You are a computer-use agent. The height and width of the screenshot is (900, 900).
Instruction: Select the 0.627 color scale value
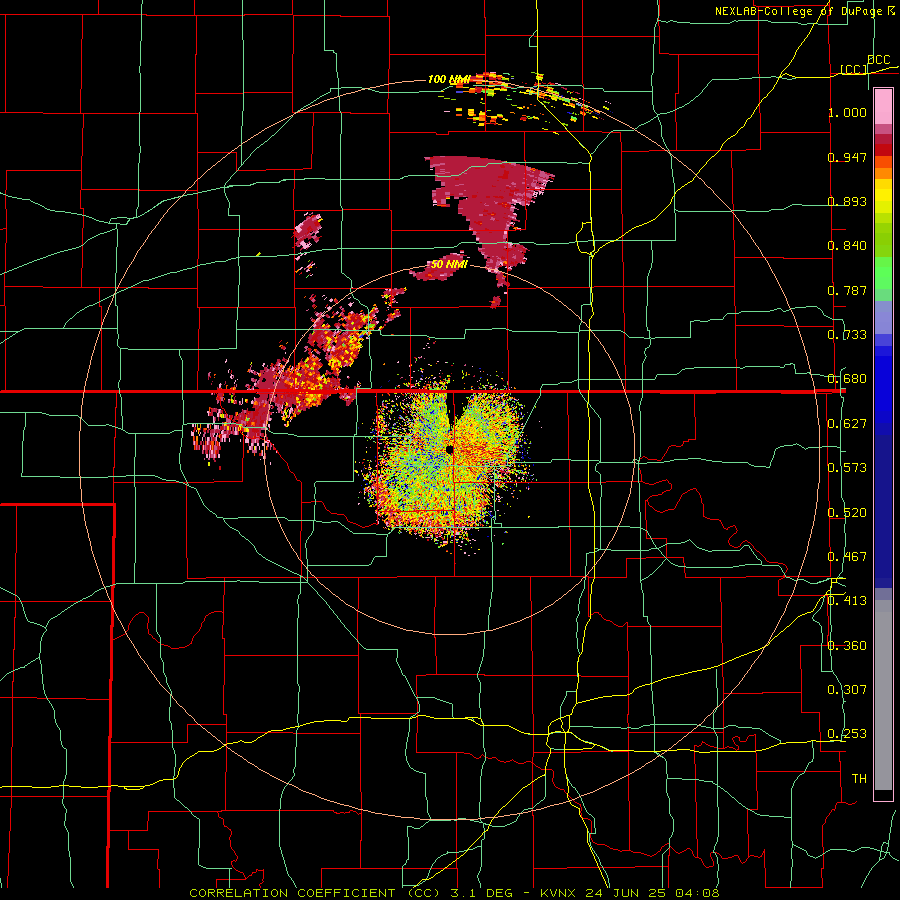point(847,424)
